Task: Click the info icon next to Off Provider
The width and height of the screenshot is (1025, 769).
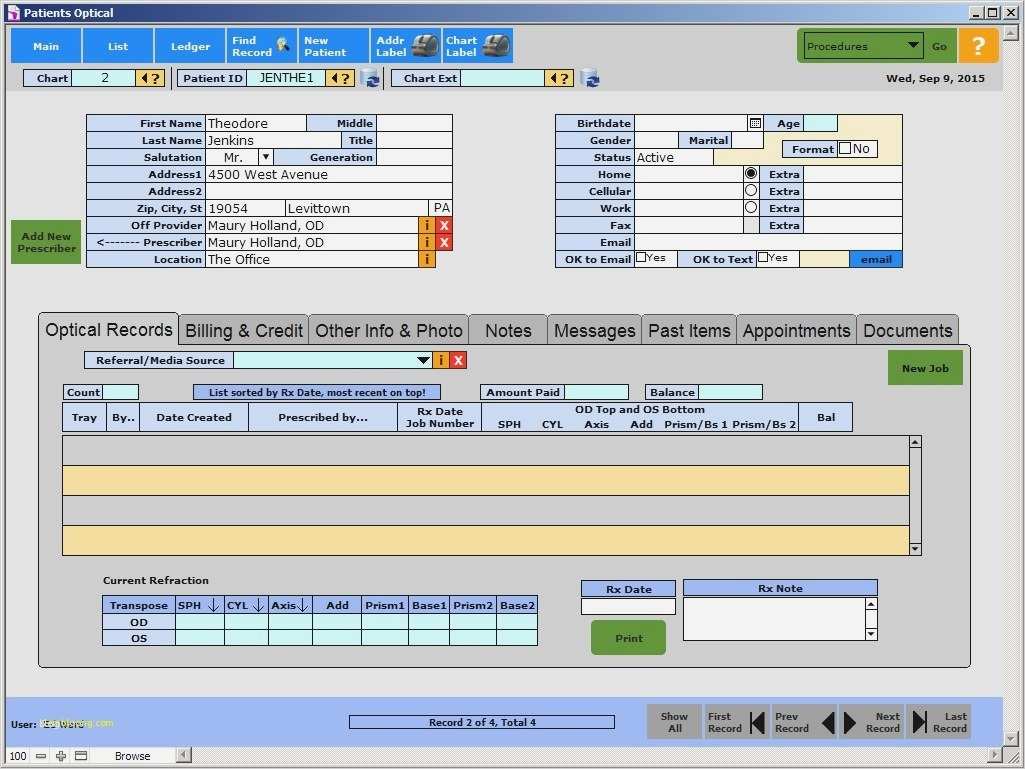Action: coord(426,225)
